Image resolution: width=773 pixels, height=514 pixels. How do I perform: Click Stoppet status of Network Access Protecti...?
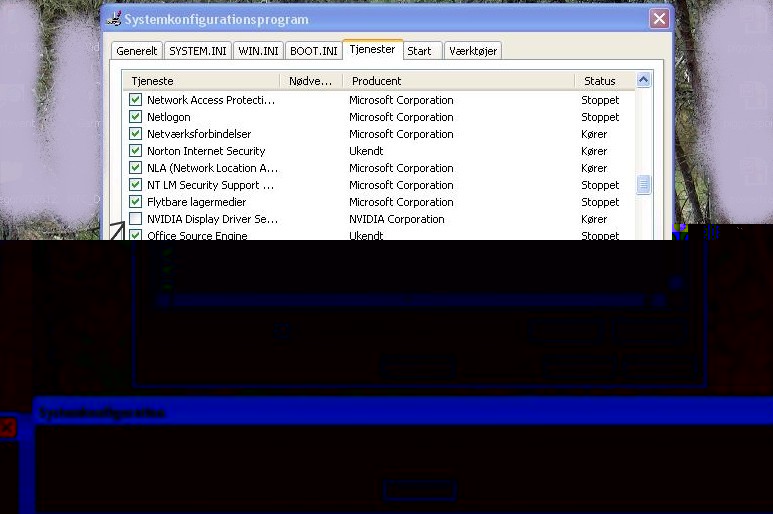[x=600, y=100]
